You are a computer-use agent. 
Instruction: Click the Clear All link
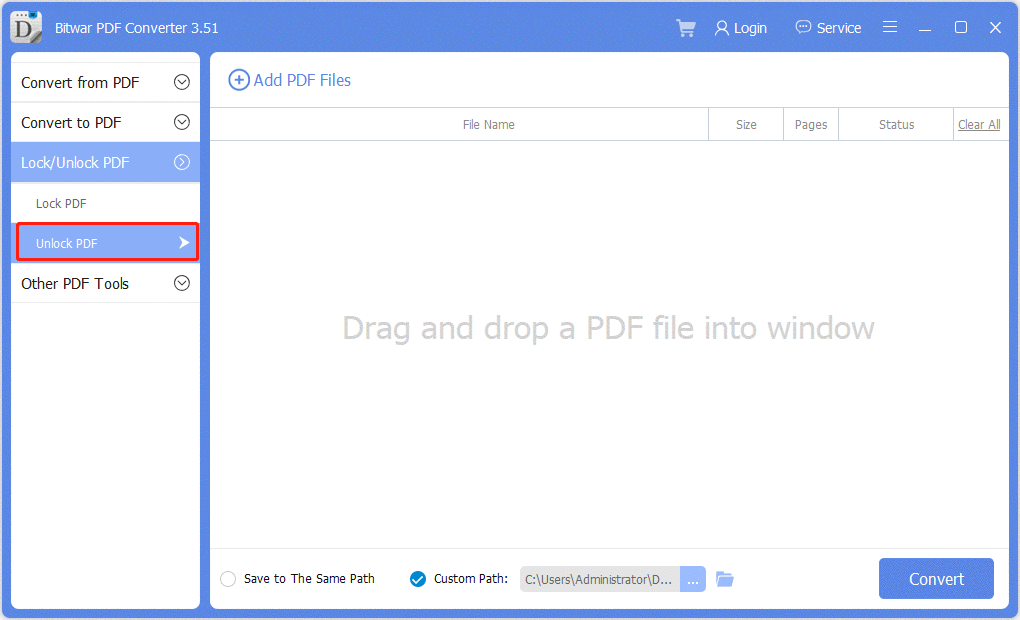[x=978, y=124]
